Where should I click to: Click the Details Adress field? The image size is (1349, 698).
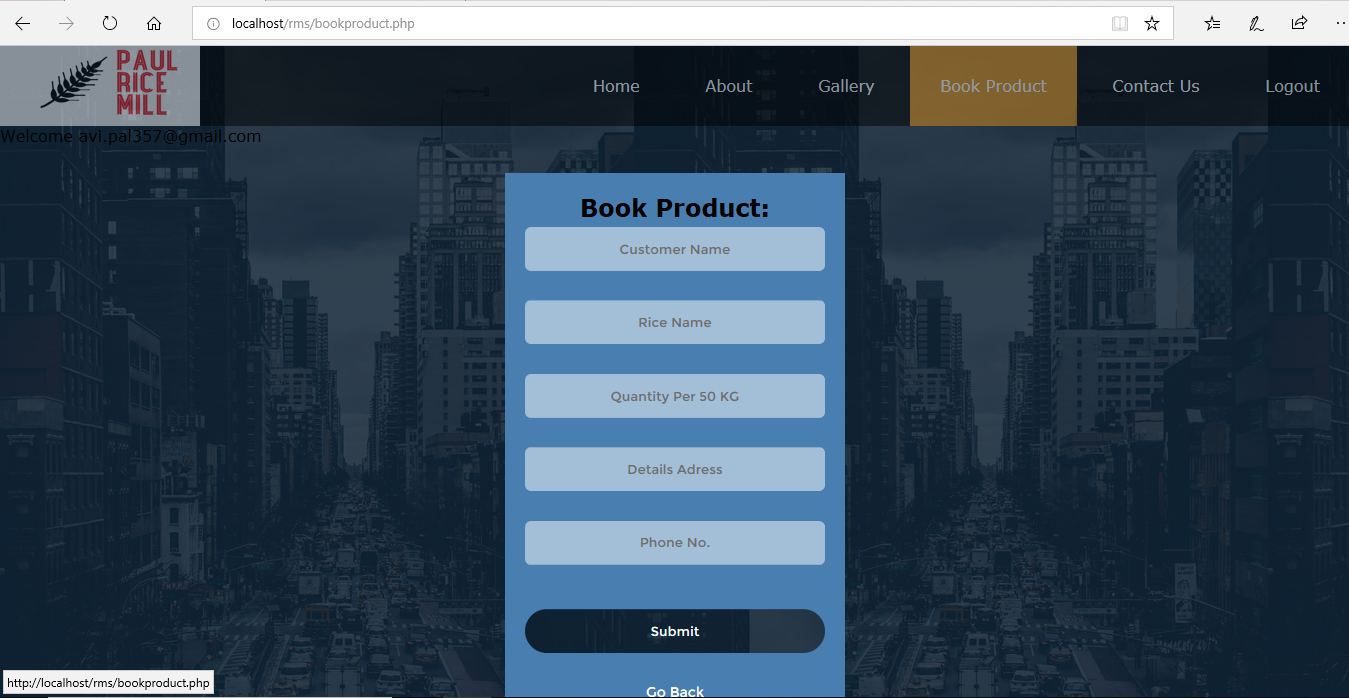(675, 469)
